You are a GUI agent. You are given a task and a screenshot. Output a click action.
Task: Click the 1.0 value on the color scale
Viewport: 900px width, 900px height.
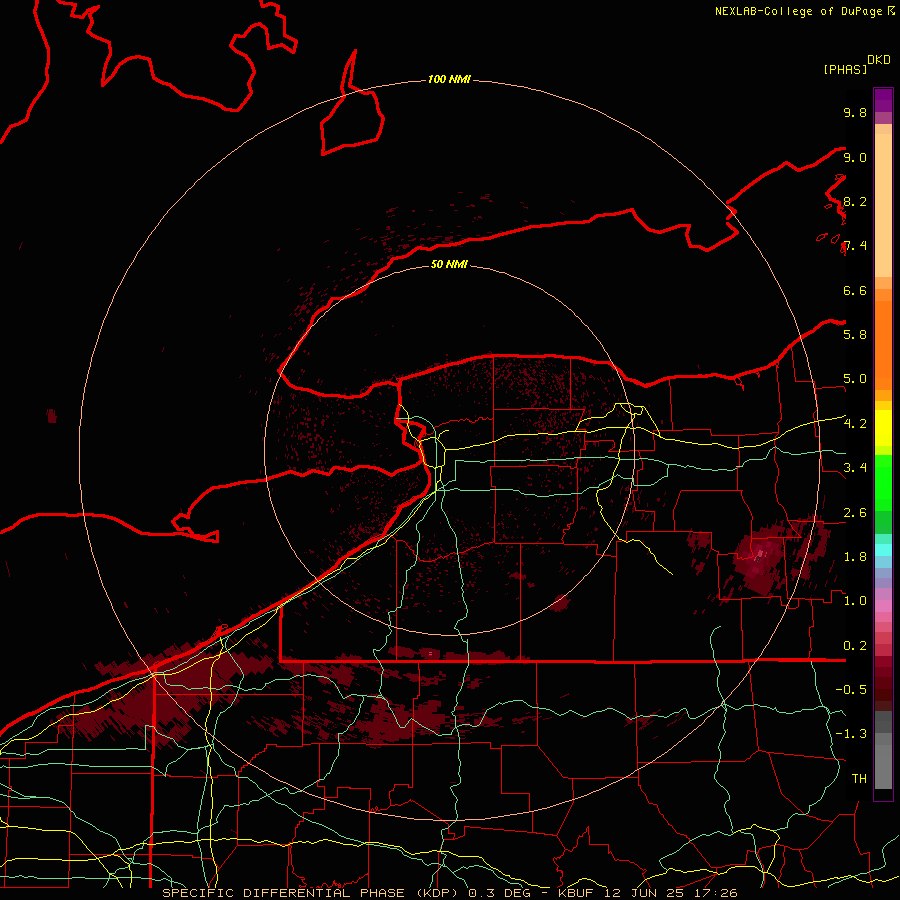pyautogui.click(x=855, y=601)
